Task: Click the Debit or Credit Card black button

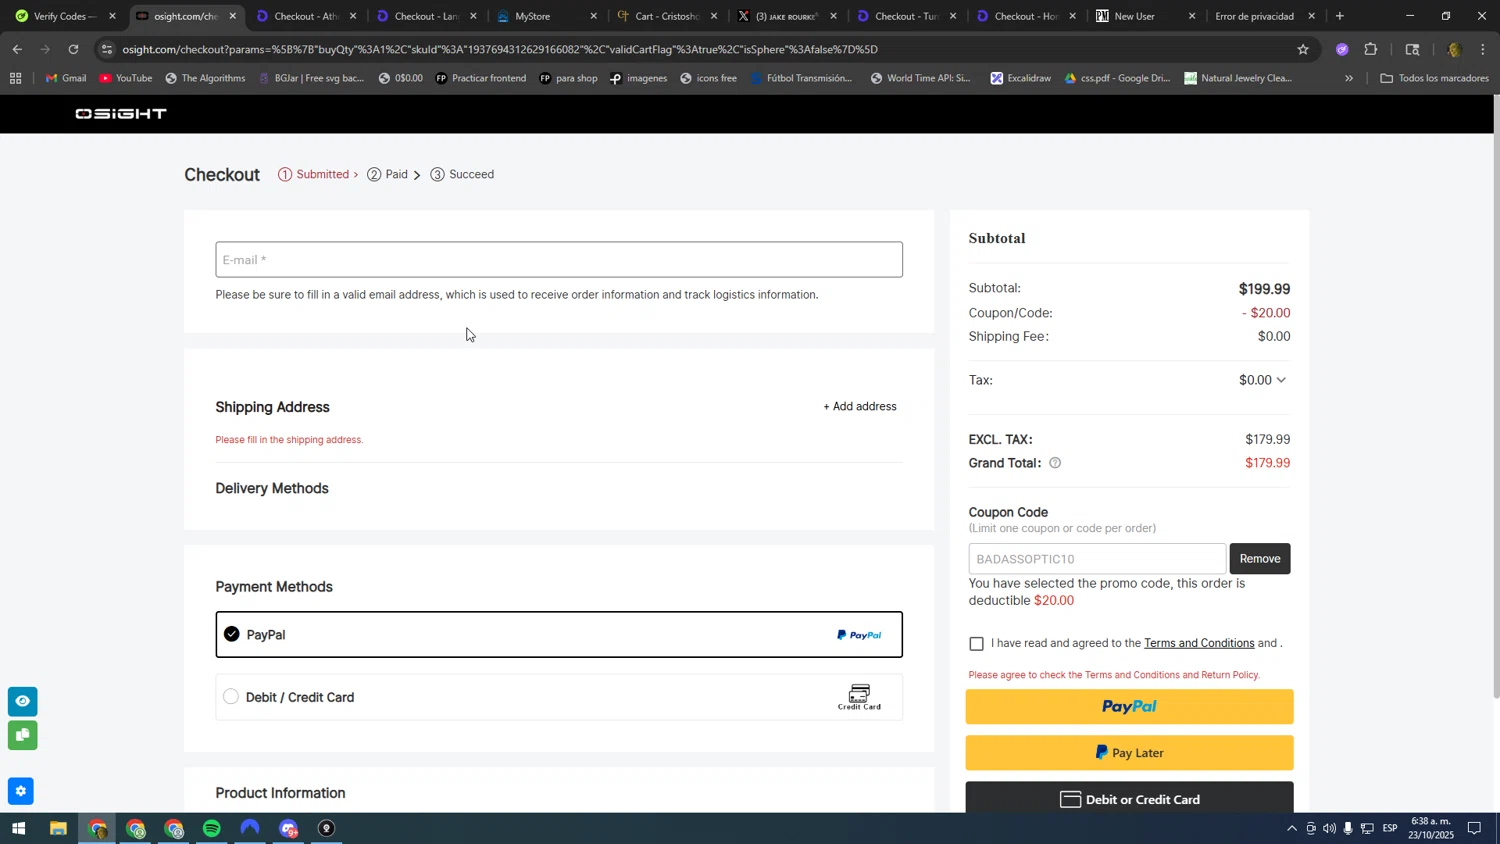Action: coord(1129,799)
